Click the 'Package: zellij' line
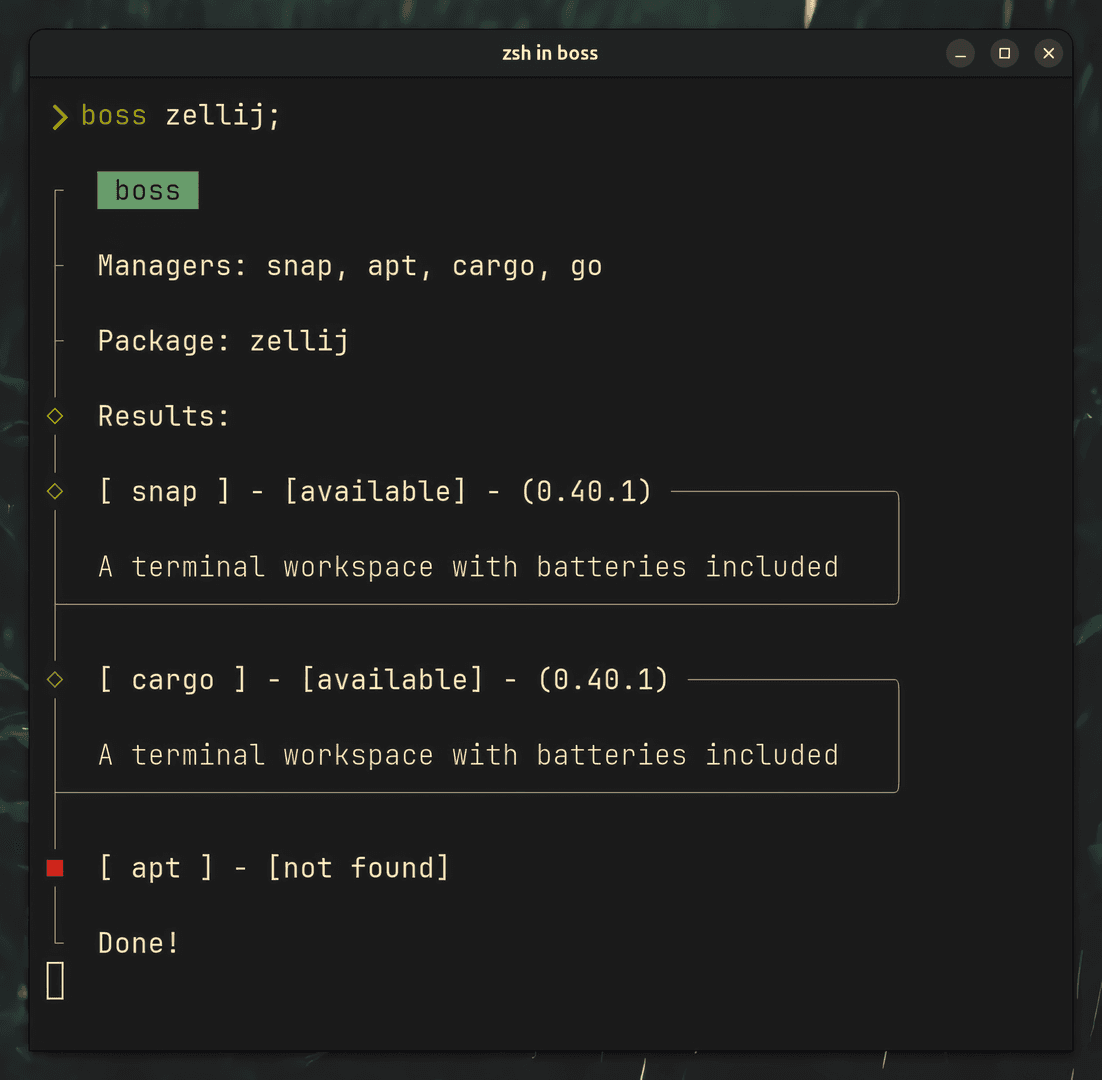This screenshot has width=1102, height=1080. click(x=223, y=341)
